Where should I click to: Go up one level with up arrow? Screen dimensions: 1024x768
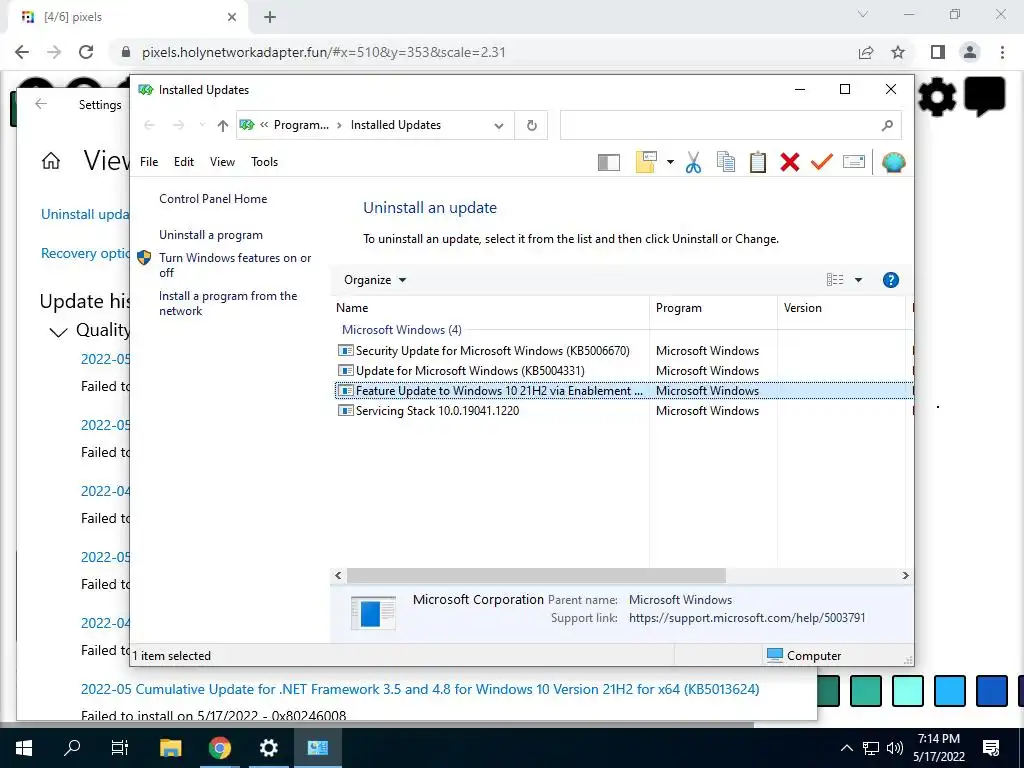[x=223, y=125]
